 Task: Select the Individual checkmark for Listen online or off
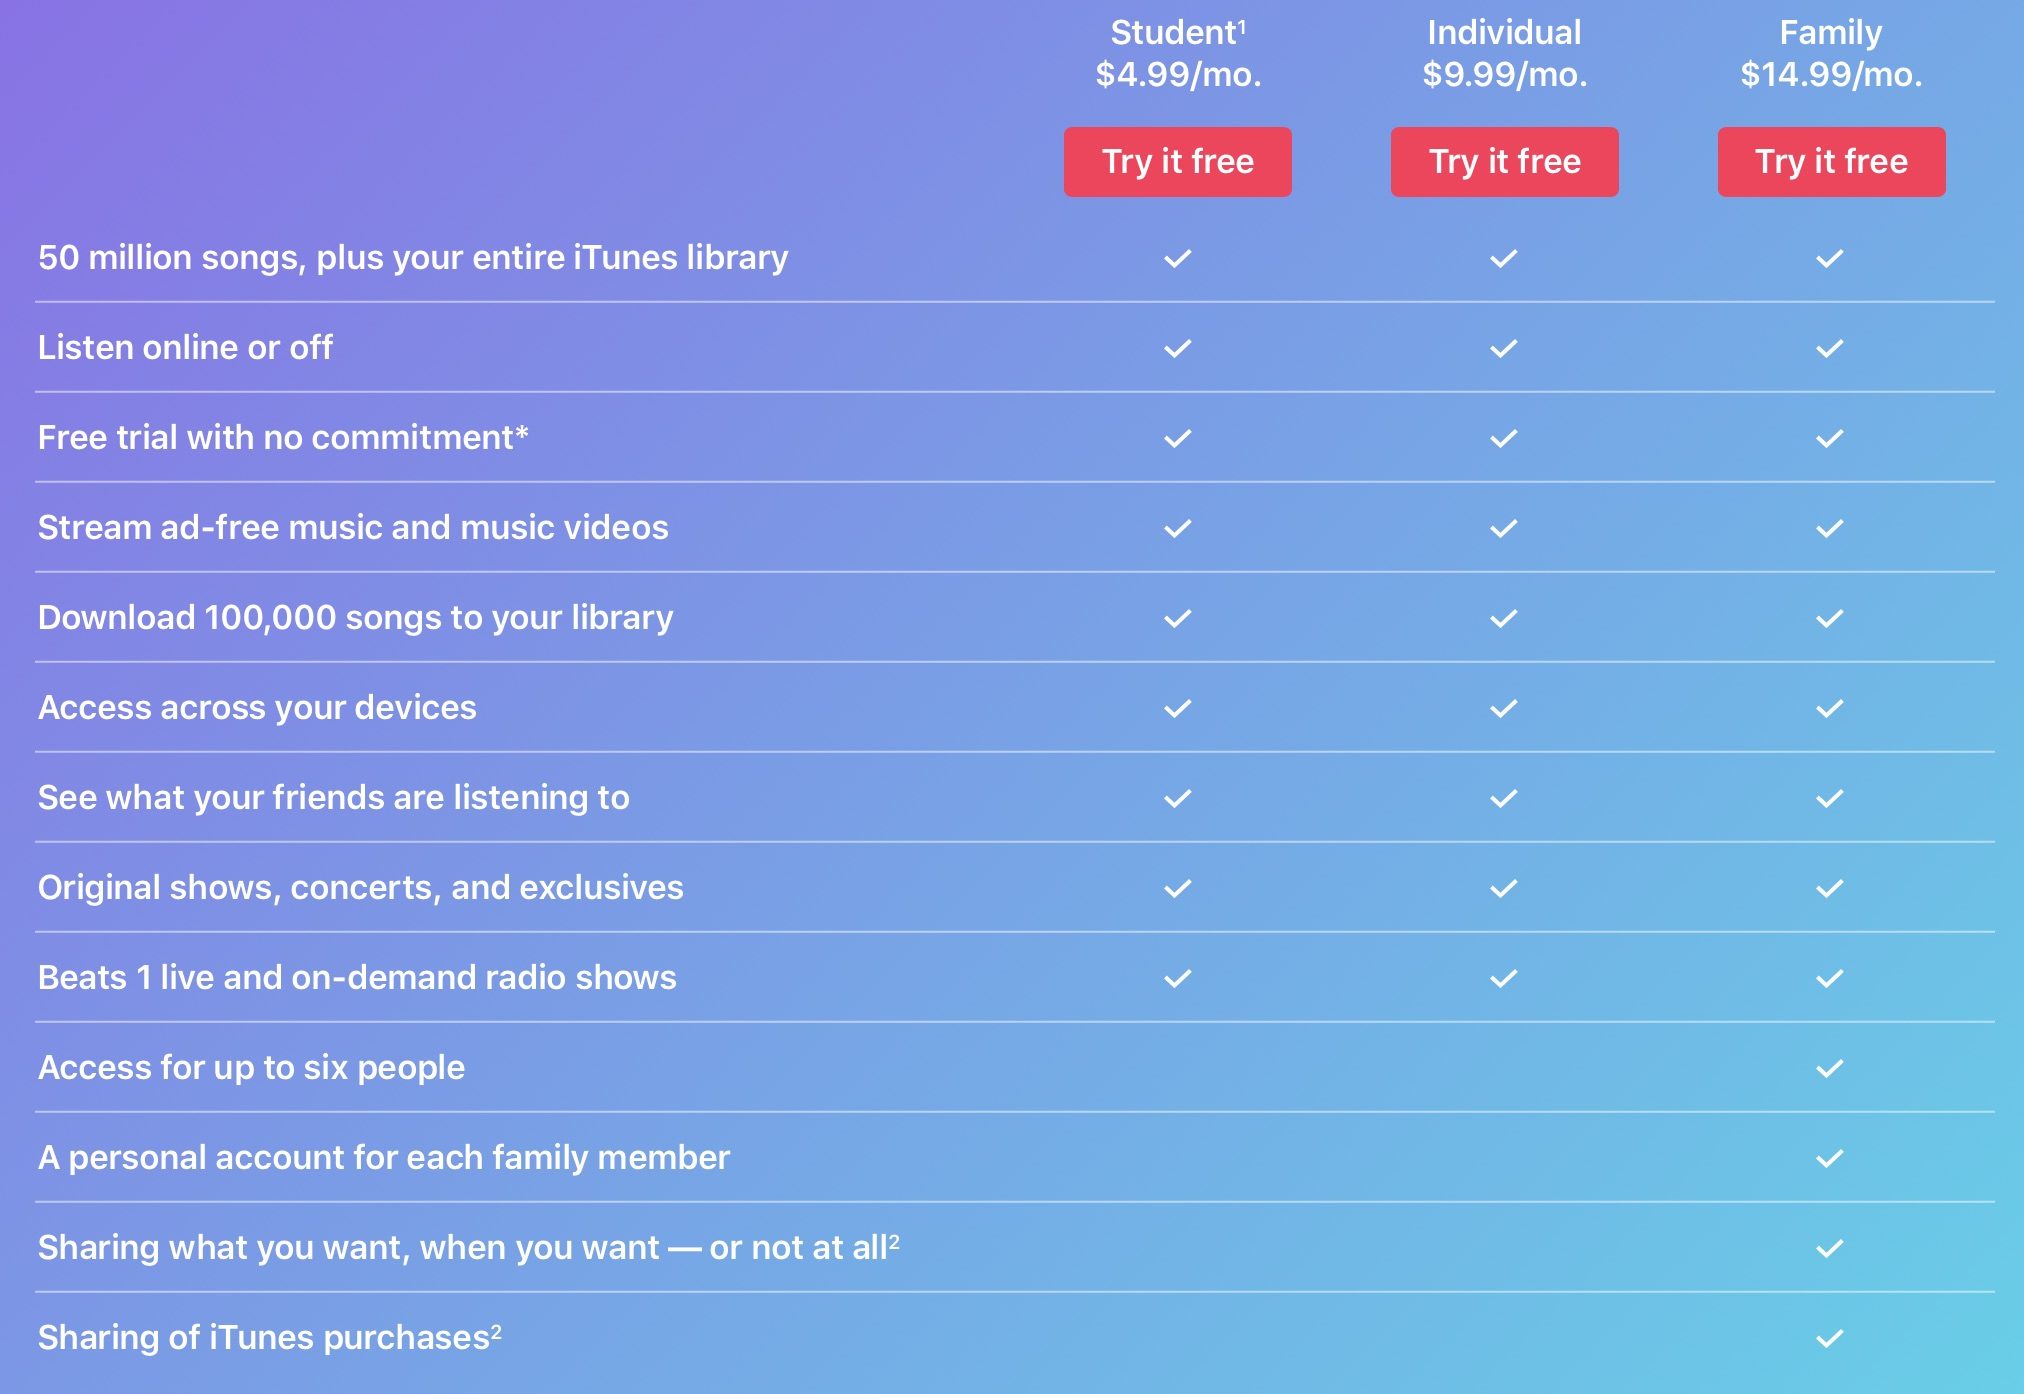coord(1504,348)
